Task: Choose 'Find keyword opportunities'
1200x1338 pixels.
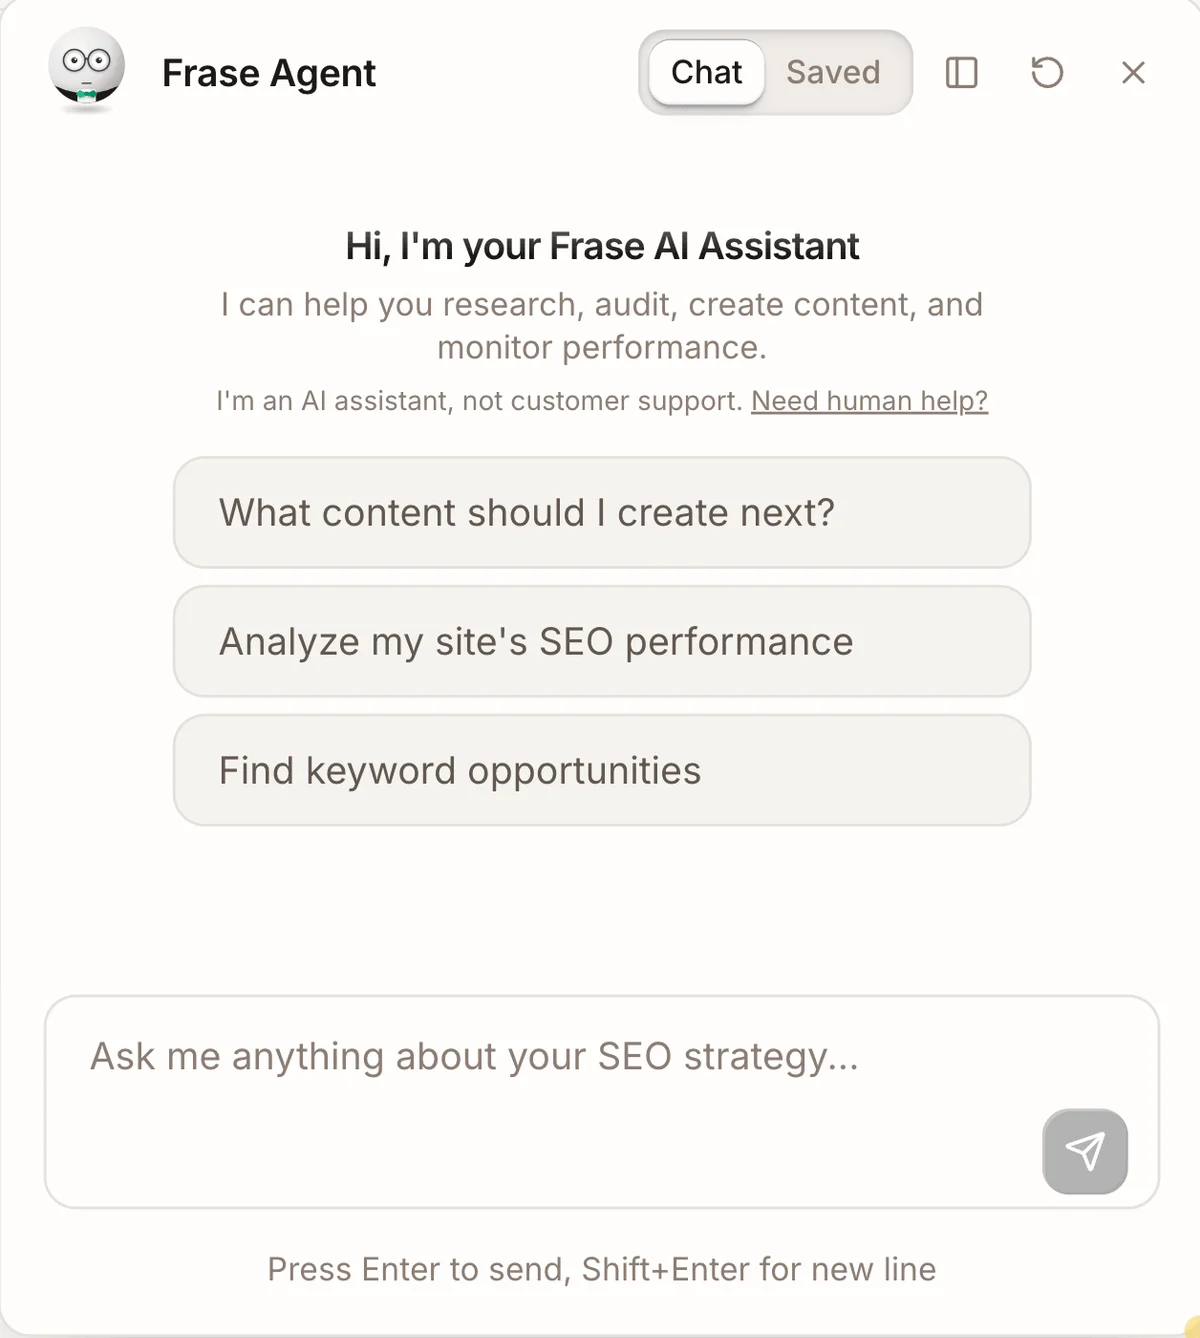Action: 601,770
